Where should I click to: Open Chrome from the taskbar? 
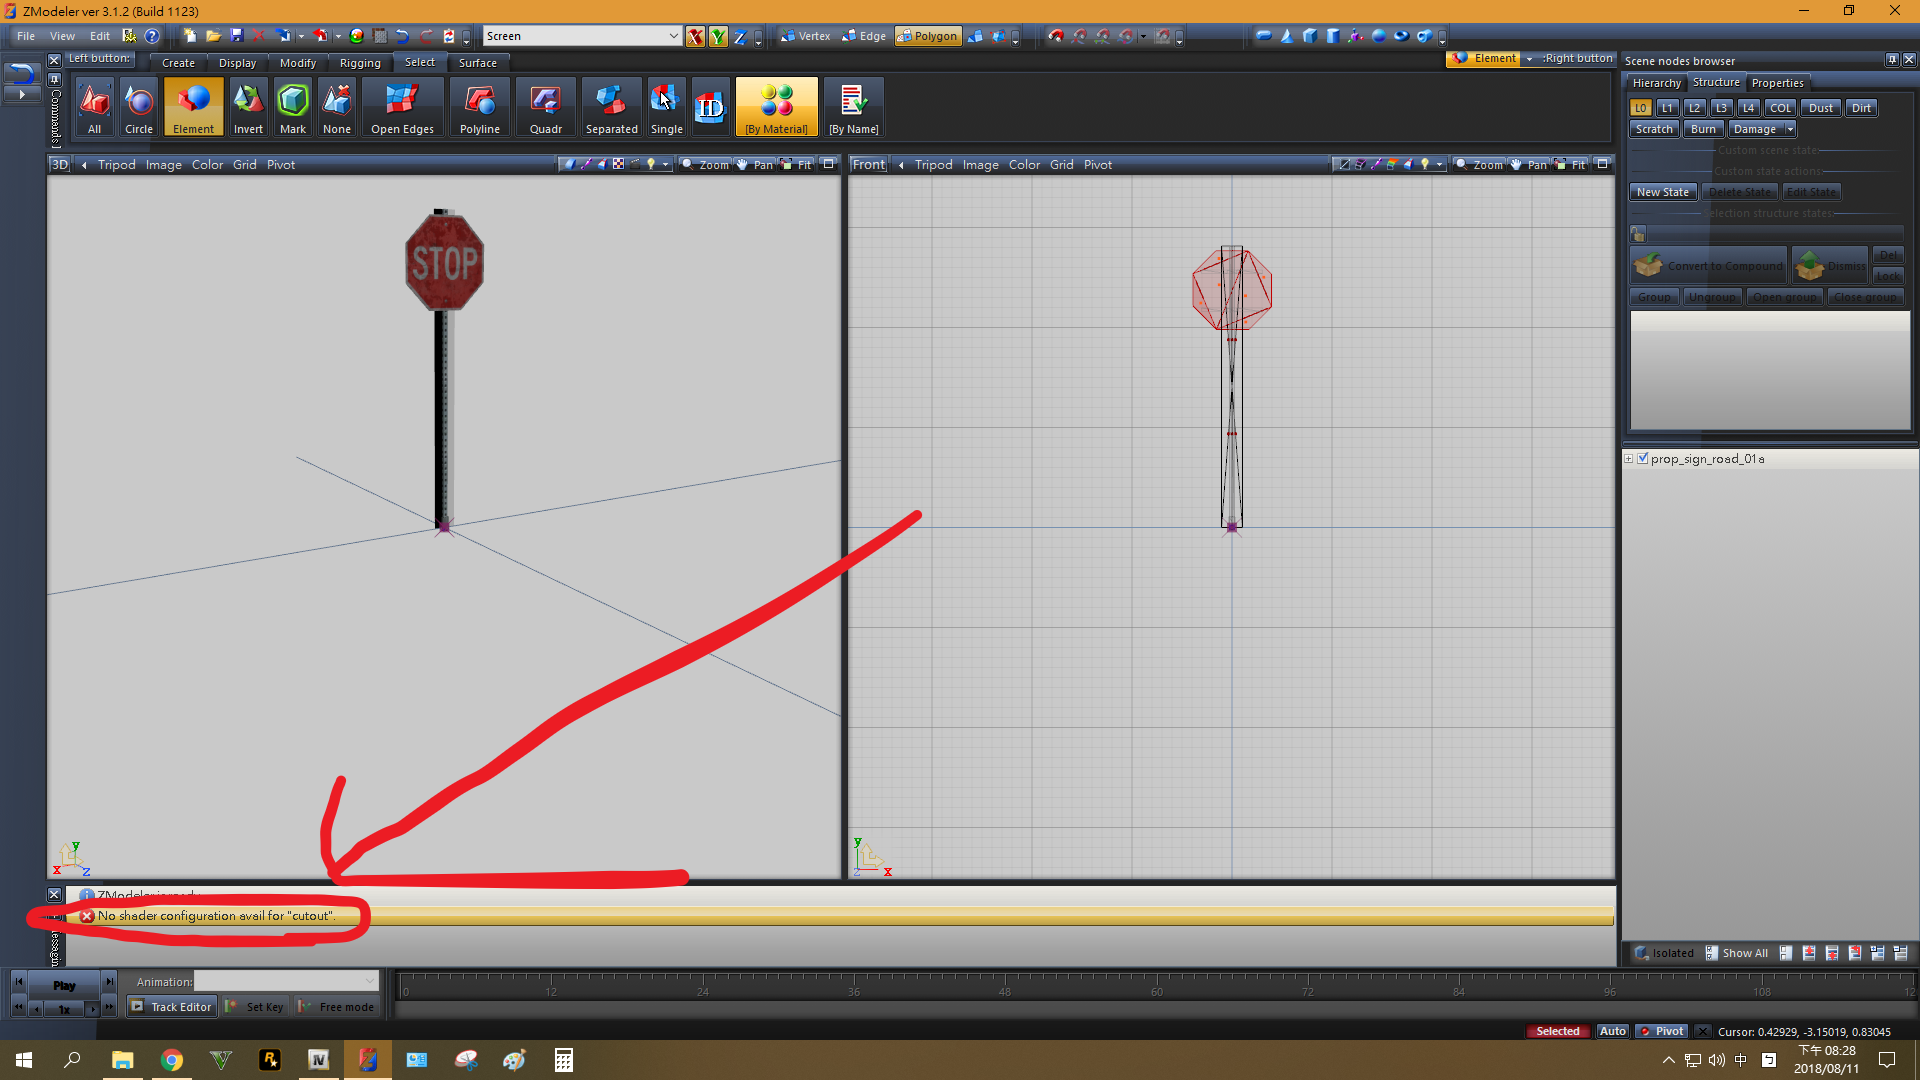[172, 1060]
